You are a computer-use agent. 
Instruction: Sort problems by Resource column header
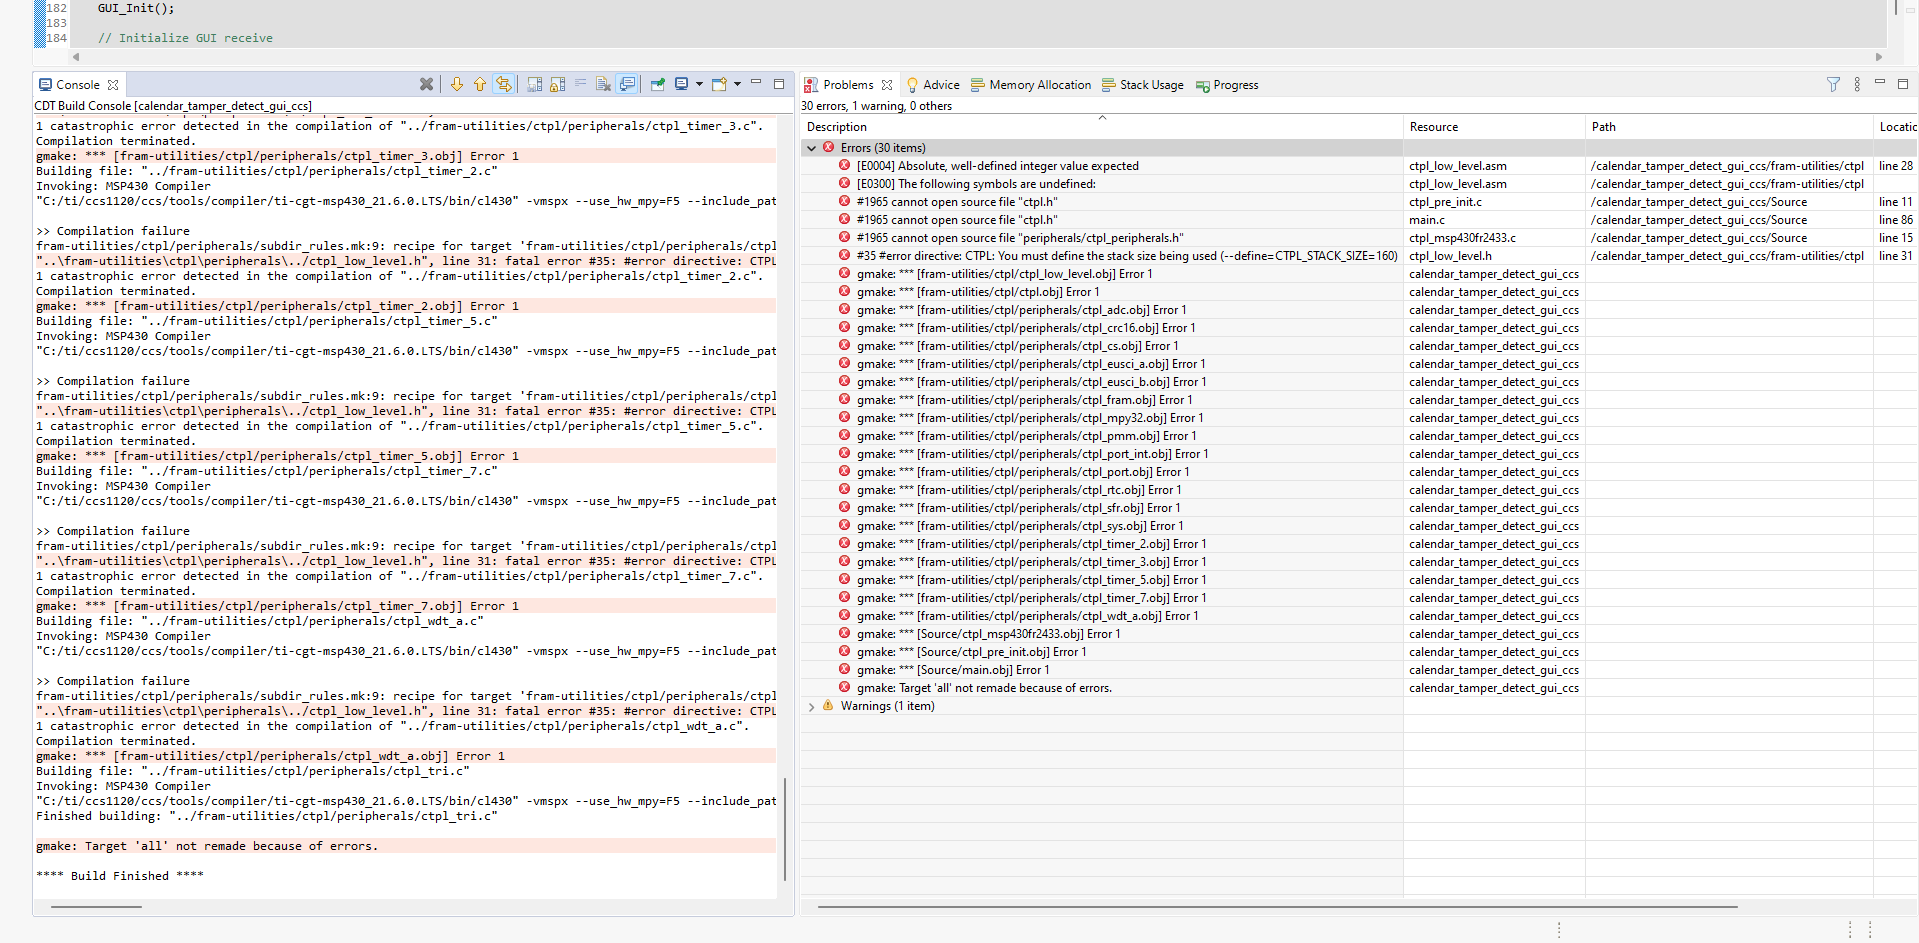point(1494,127)
